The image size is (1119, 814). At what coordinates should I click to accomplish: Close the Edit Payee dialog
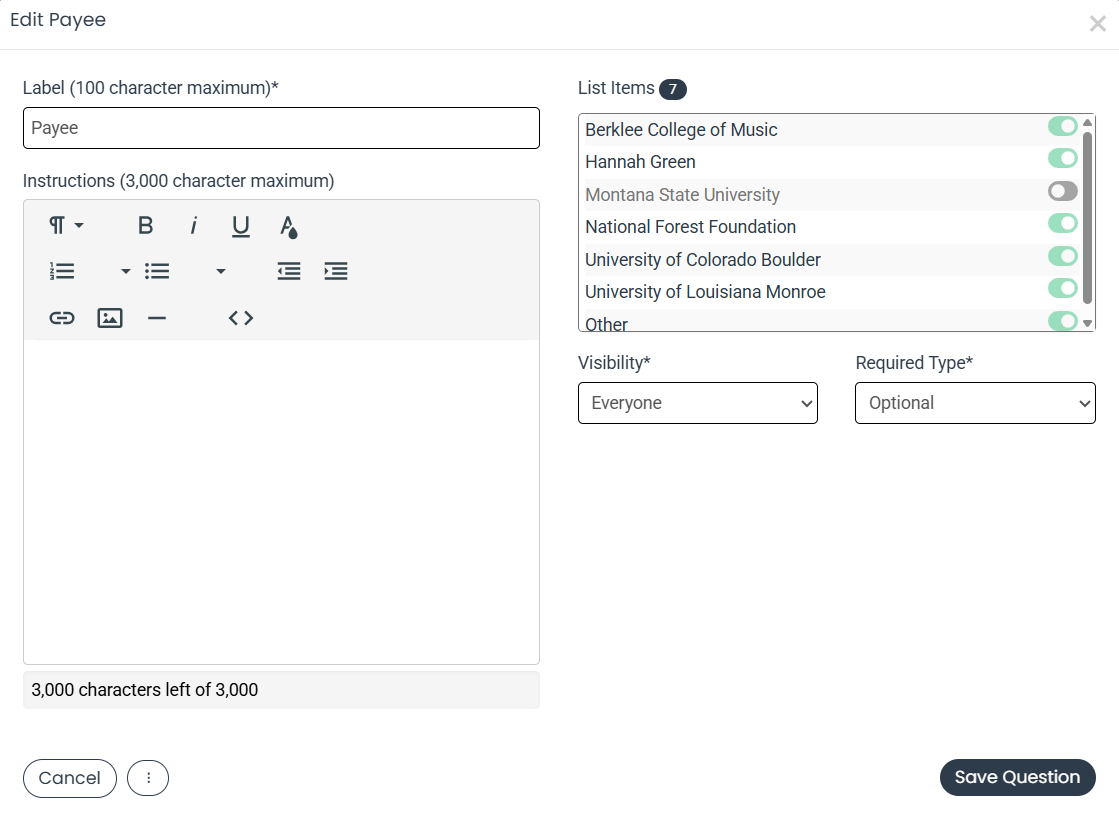pyautogui.click(x=1098, y=24)
